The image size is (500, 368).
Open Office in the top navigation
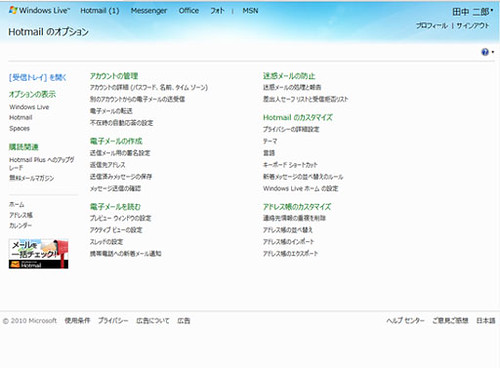[x=189, y=11]
